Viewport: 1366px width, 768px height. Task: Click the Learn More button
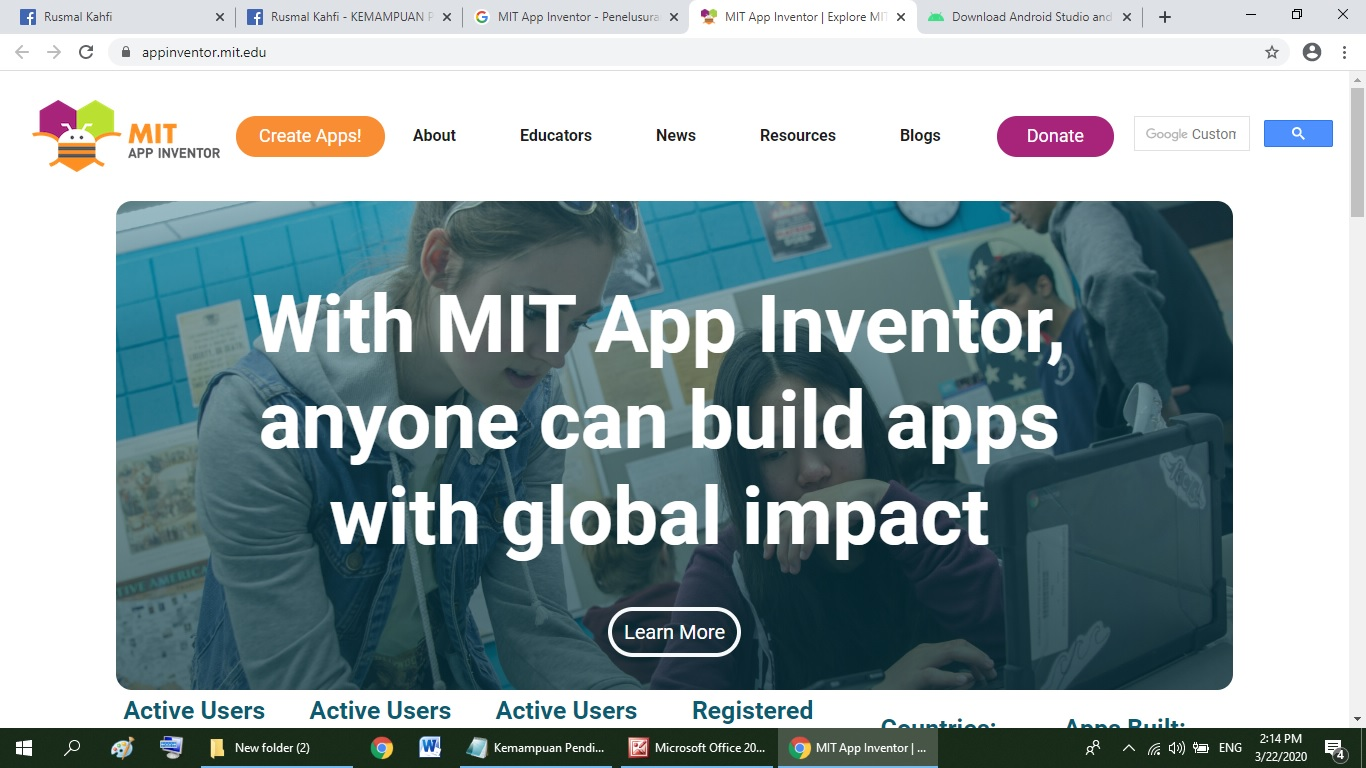[x=674, y=632]
